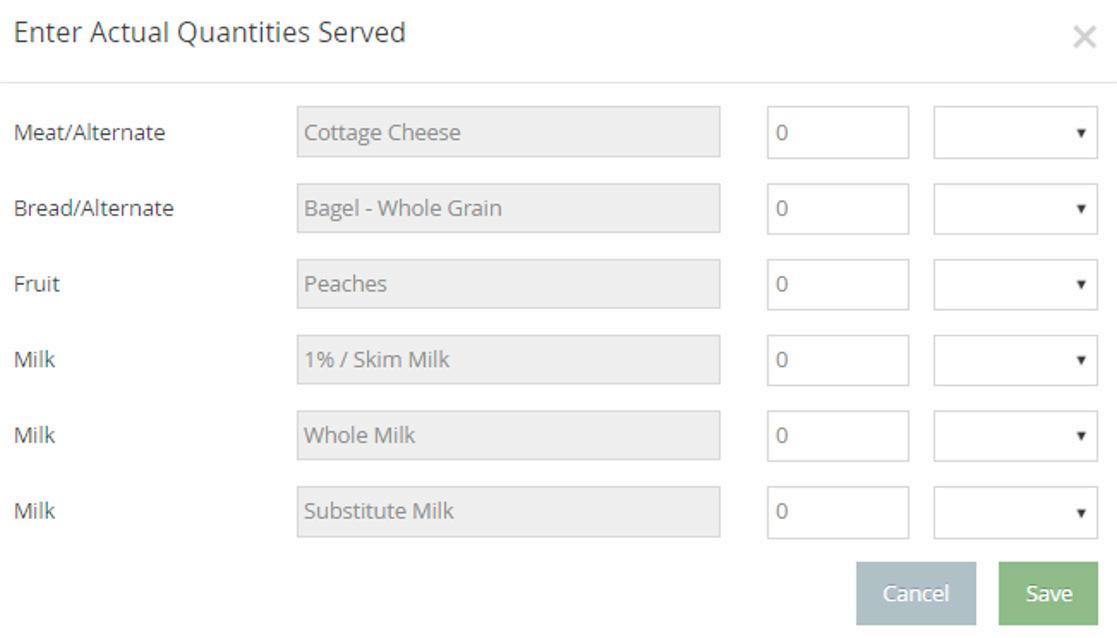Expand the unit dropdown for Whole Milk
The image size is (1117, 638).
pos(1015,436)
